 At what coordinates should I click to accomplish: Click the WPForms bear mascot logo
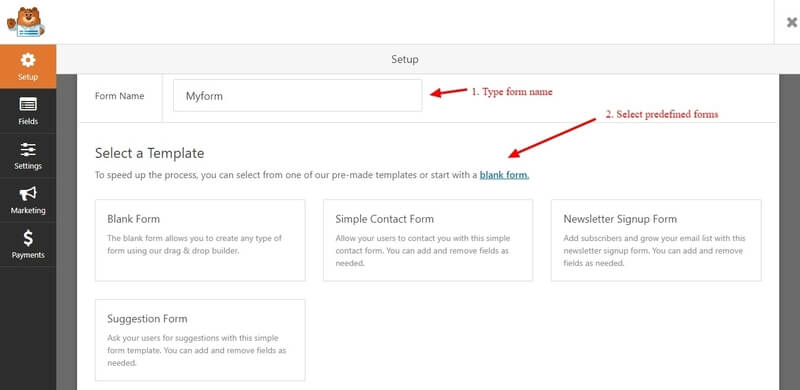26,22
